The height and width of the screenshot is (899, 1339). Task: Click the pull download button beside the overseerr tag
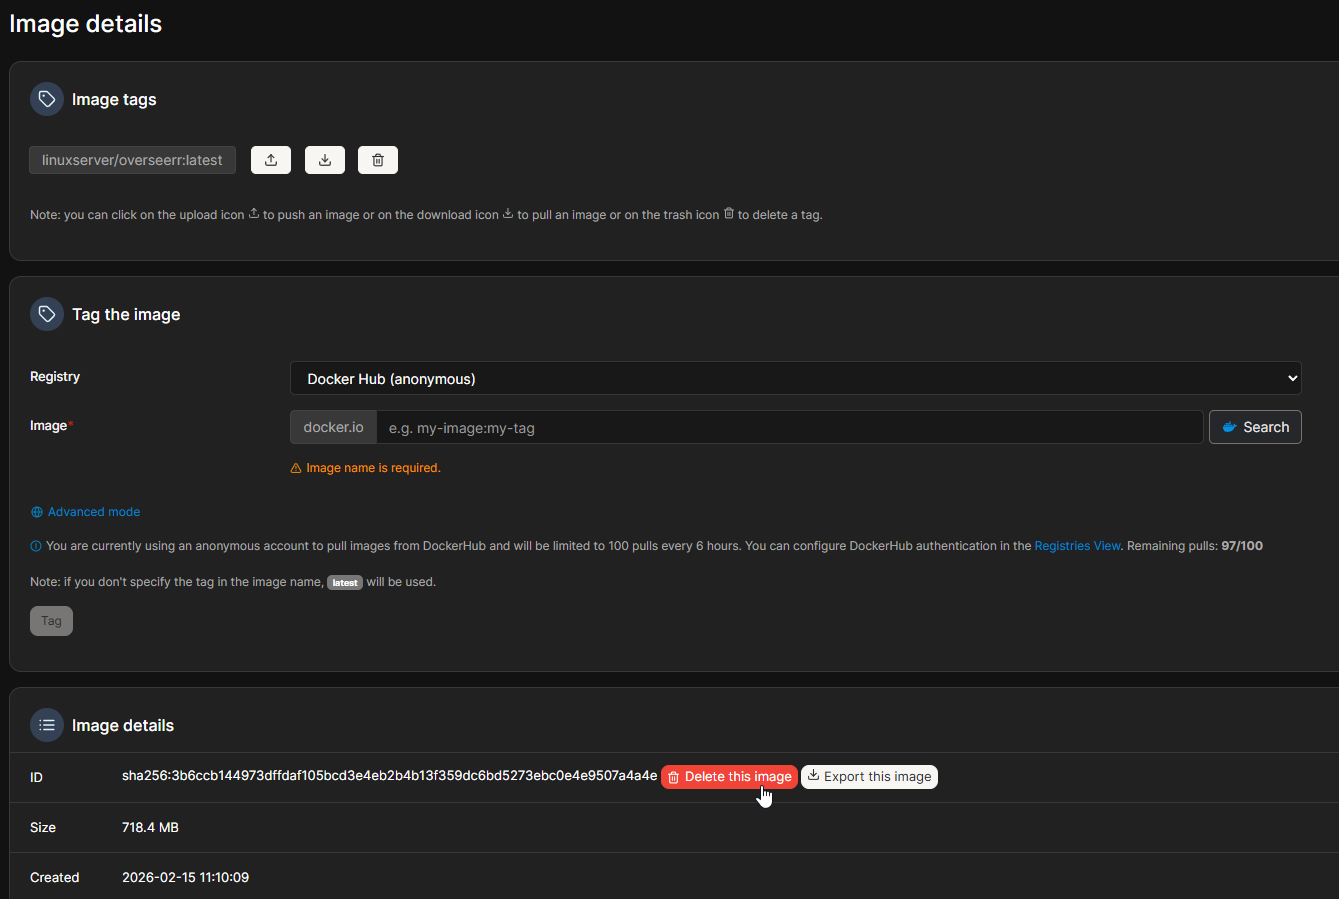click(x=325, y=160)
